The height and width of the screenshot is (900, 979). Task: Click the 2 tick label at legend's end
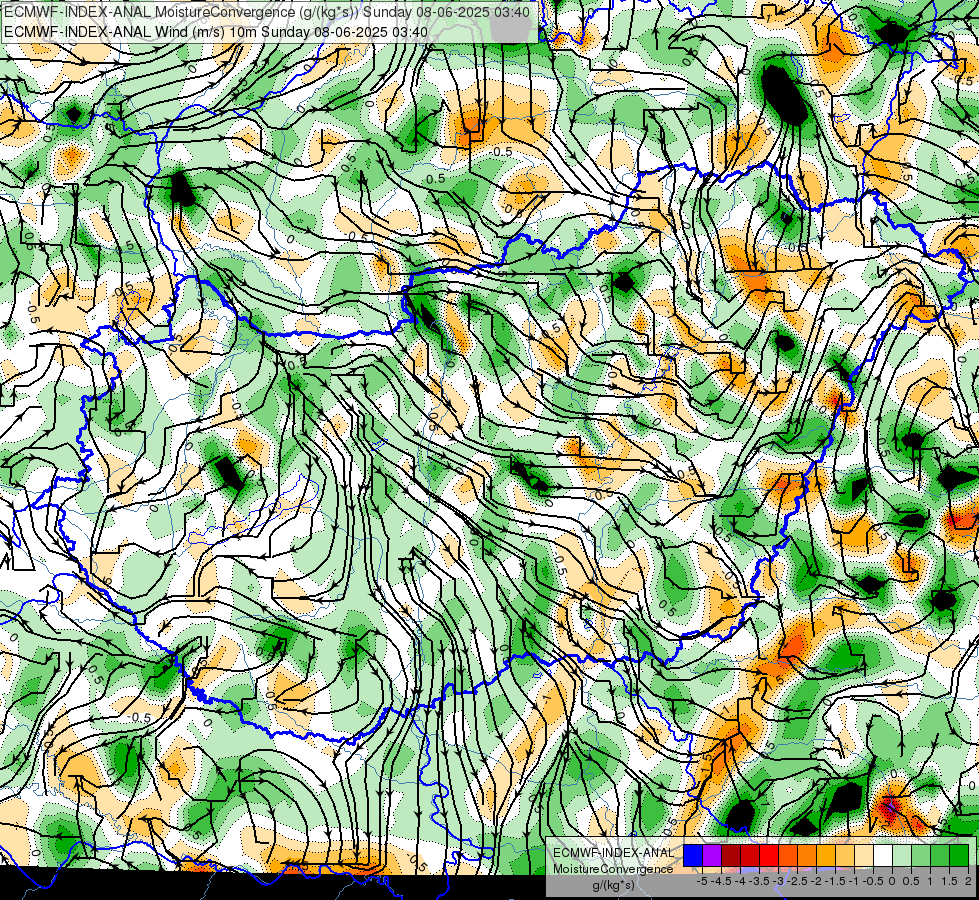tap(968, 881)
